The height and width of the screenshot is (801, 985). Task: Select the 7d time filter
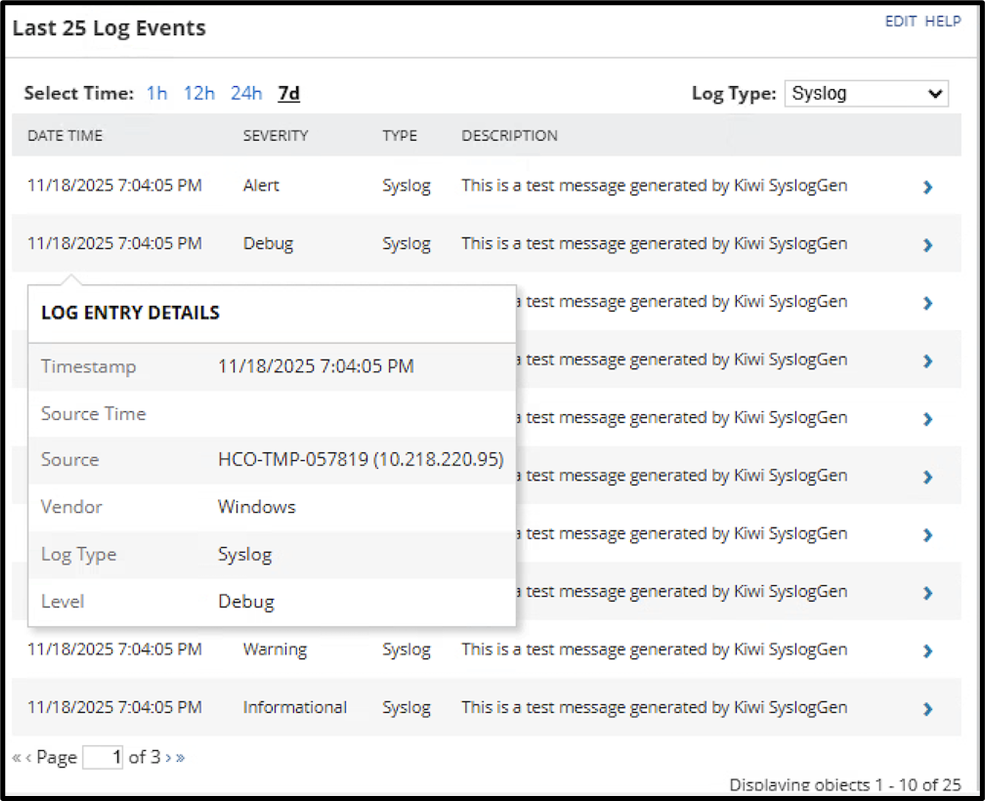click(x=288, y=93)
